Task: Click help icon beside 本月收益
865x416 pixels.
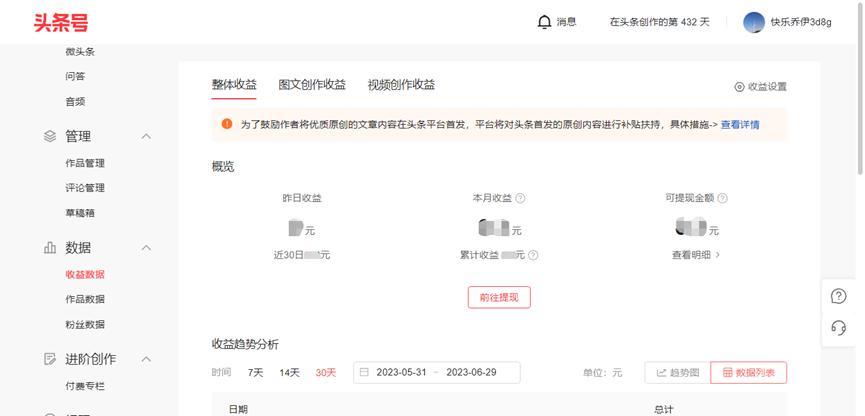Action: 520,198
